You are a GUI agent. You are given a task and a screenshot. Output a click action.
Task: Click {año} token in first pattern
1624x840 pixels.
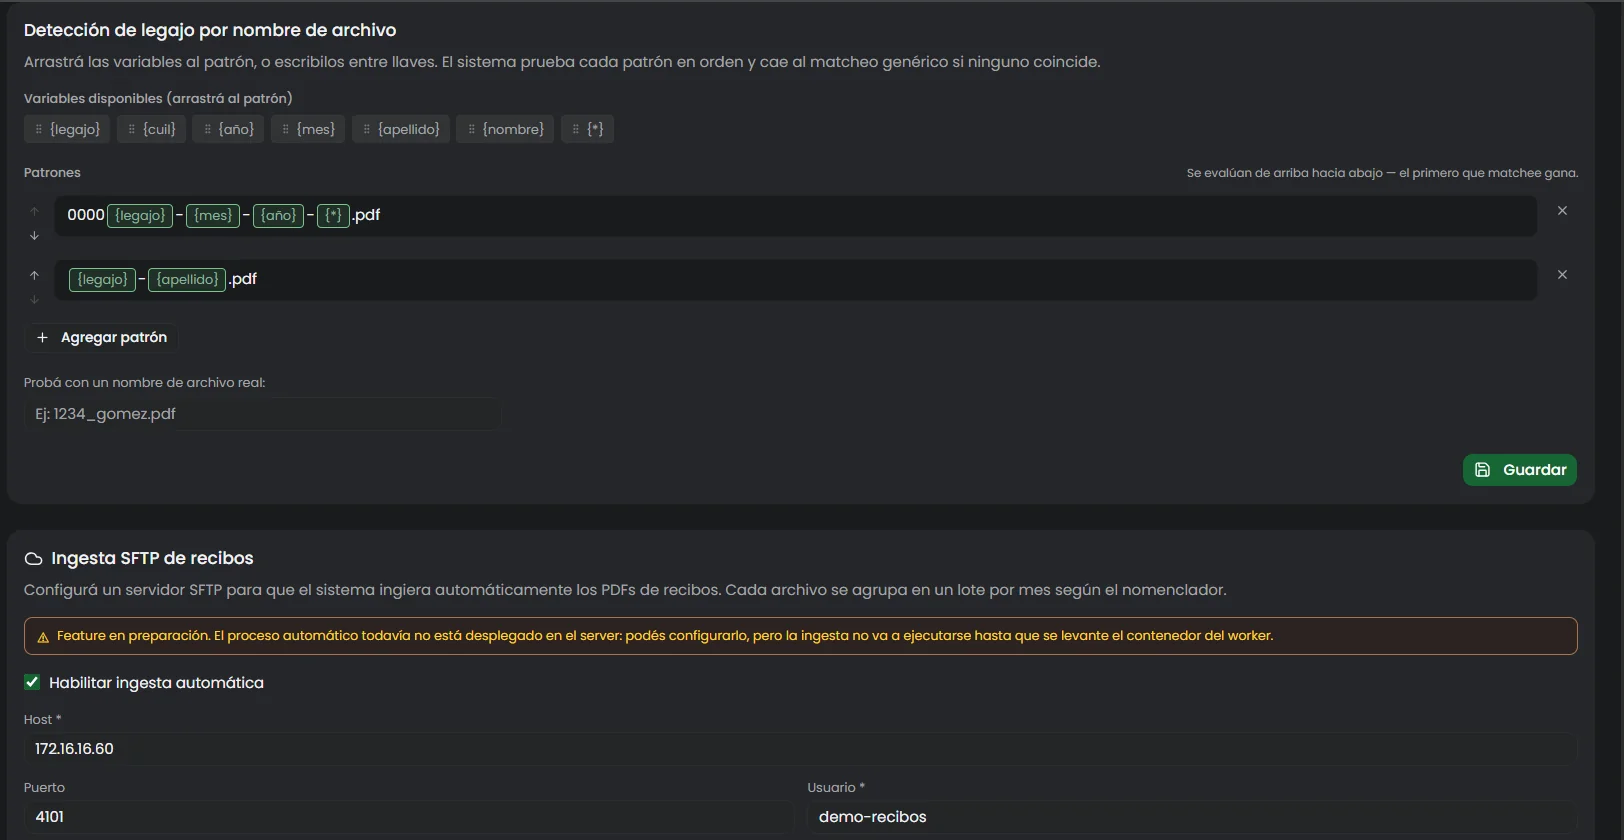tap(278, 215)
